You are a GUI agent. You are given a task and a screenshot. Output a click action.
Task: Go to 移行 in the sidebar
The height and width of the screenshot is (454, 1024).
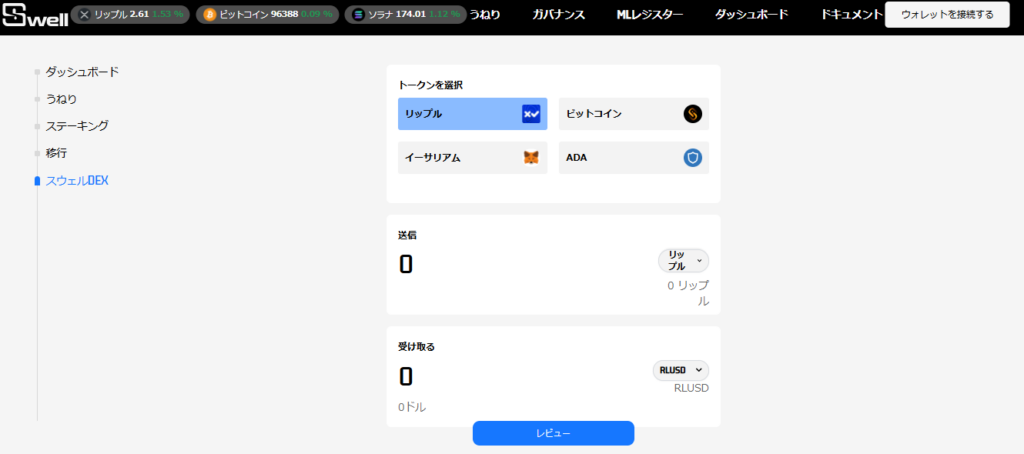tap(56, 154)
